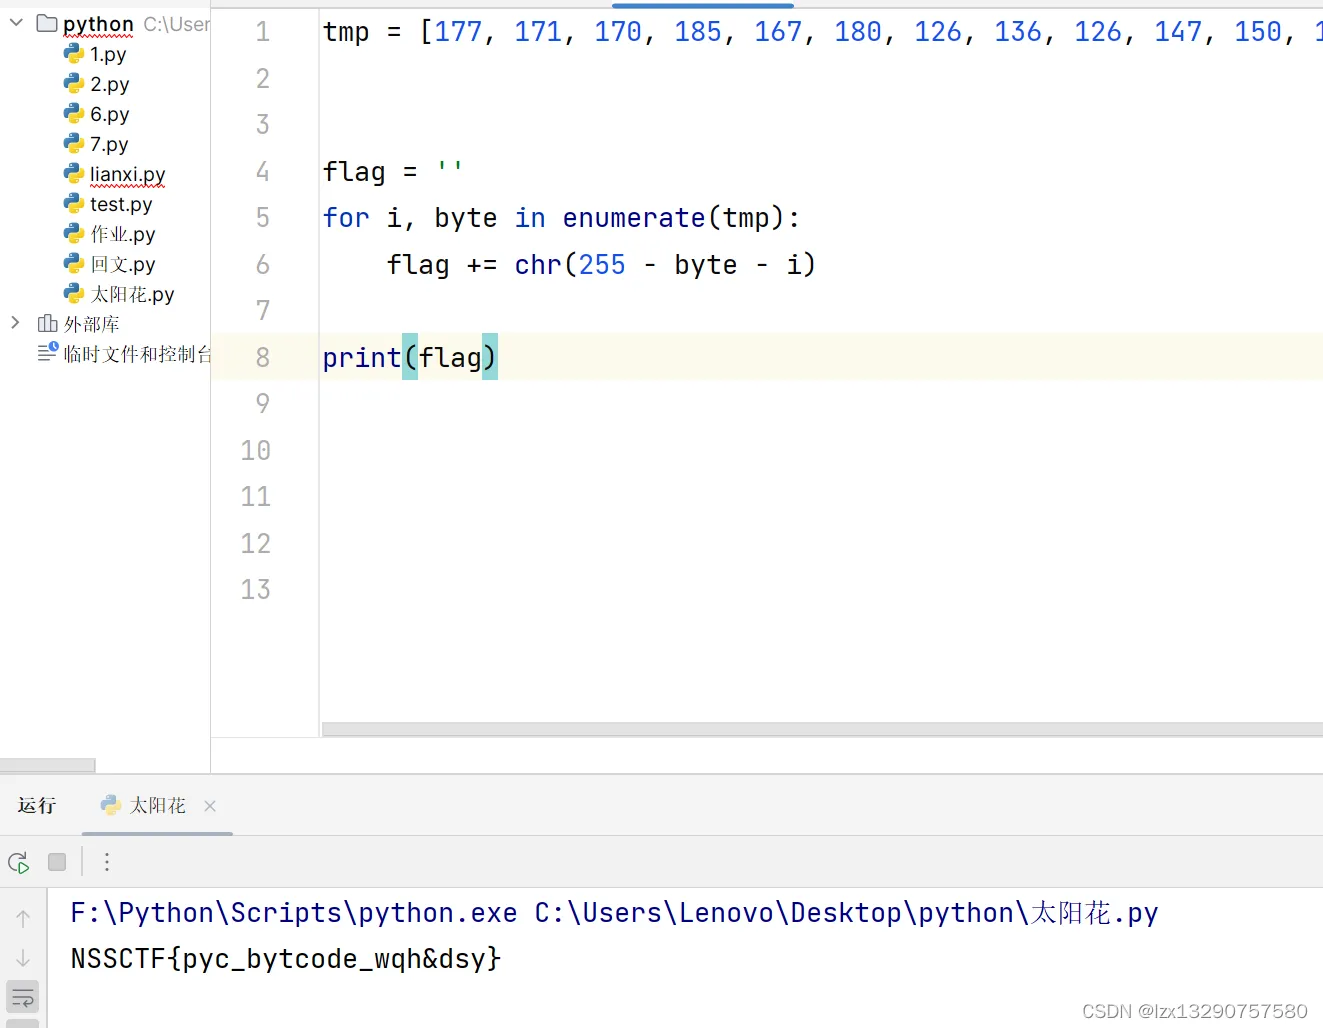
Task: Click the project panel horizontal scrollbar
Action: click(48, 766)
